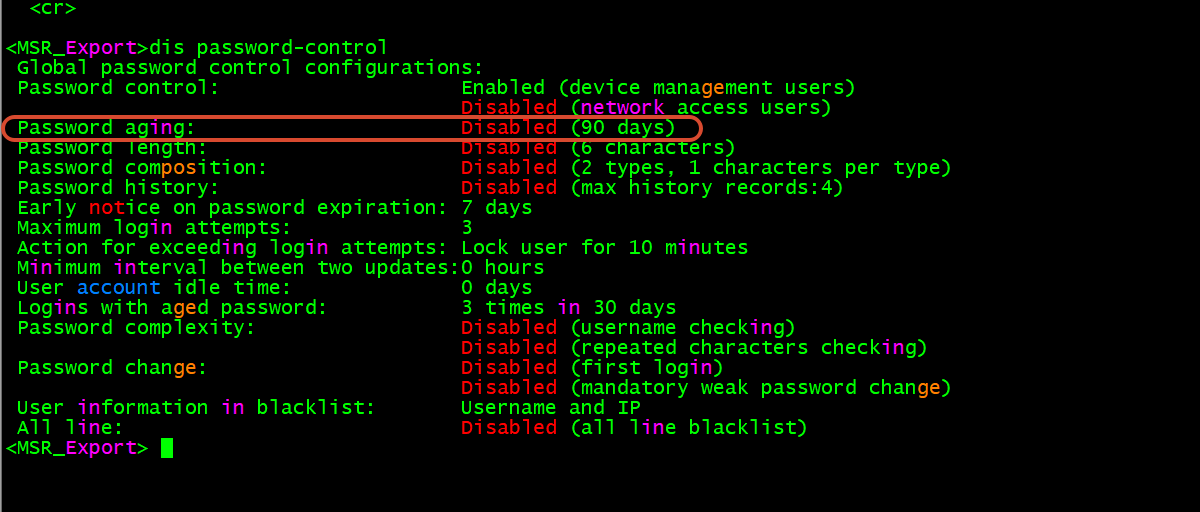The image size is (1200, 512).
Task: Select the '3 times in 30 days' value
Action: coord(568,308)
